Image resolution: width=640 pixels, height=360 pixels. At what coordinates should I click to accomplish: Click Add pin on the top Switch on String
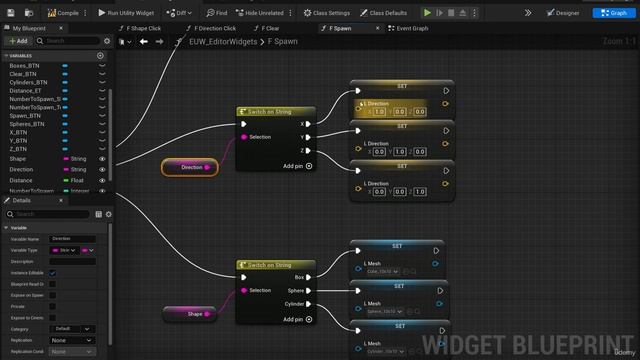298,166
